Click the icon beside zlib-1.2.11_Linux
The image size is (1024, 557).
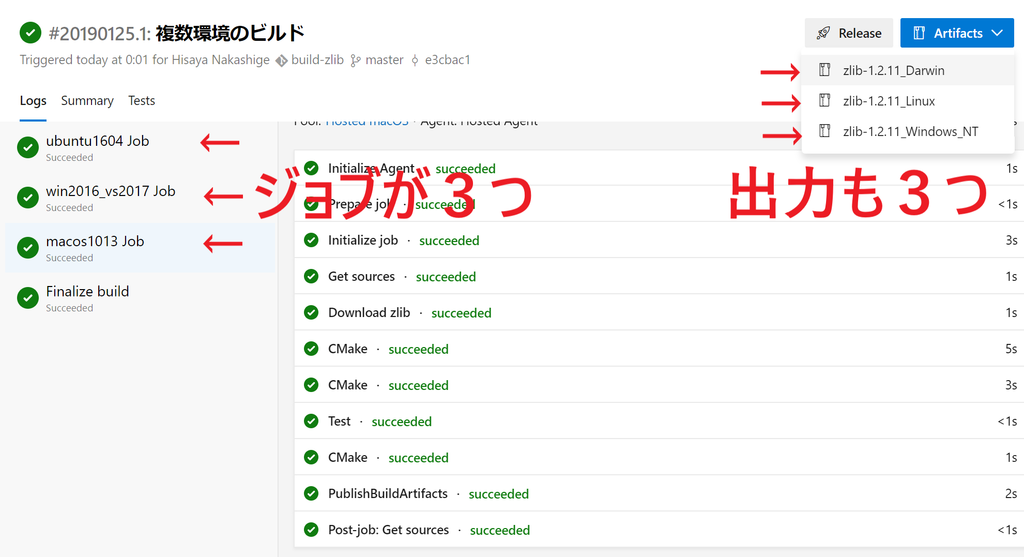click(825, 101)
